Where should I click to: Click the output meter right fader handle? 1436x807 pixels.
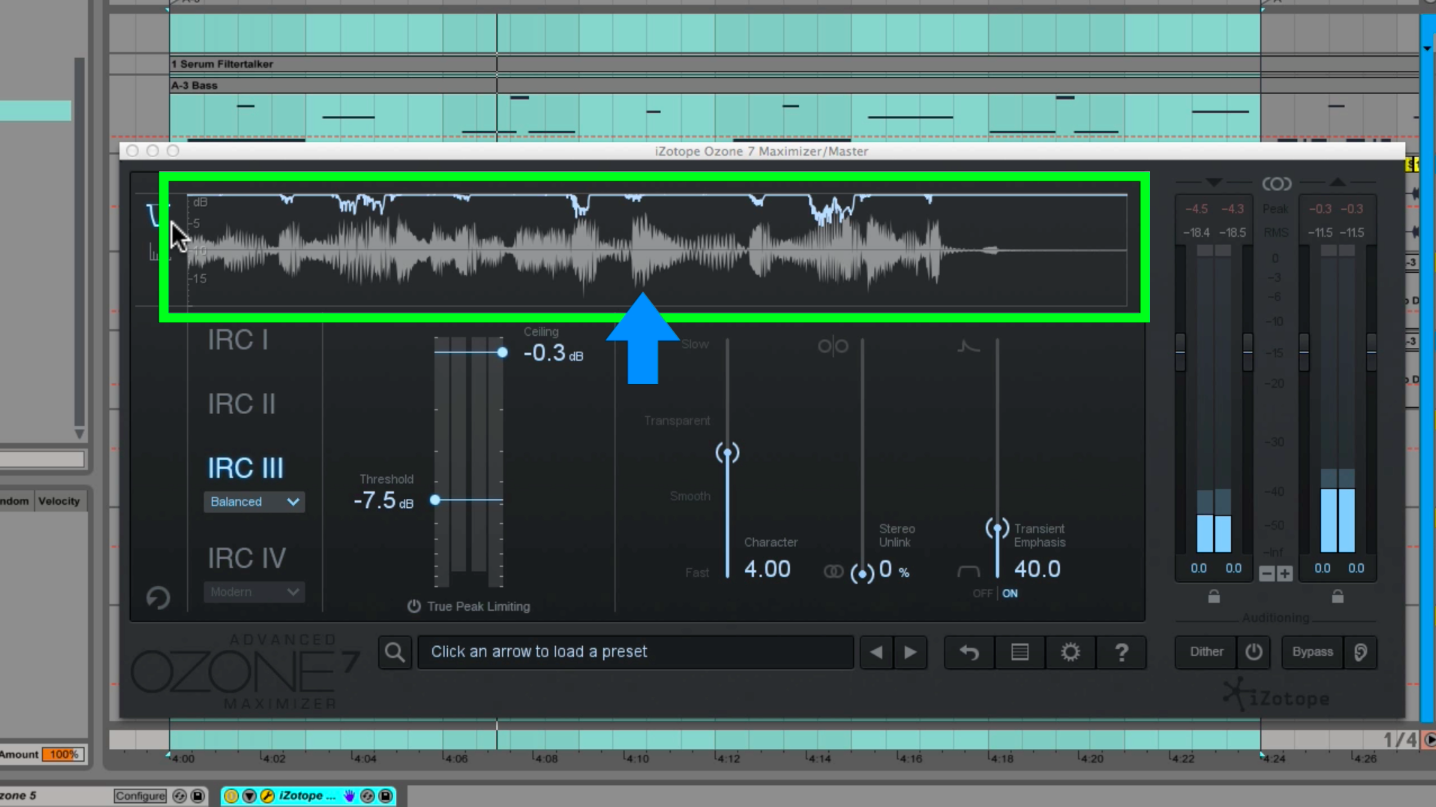coord(1371,350)
